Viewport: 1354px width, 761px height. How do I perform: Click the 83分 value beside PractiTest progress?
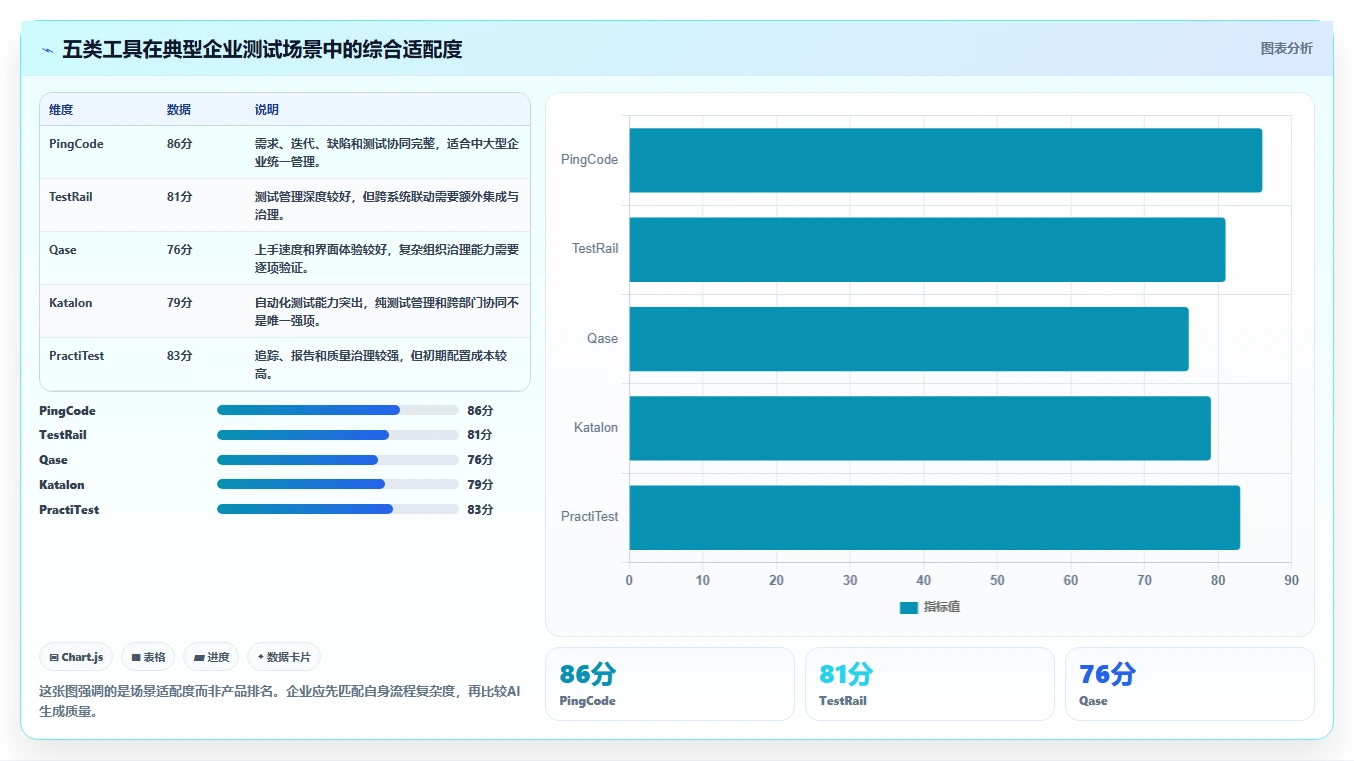pos(480,510)
